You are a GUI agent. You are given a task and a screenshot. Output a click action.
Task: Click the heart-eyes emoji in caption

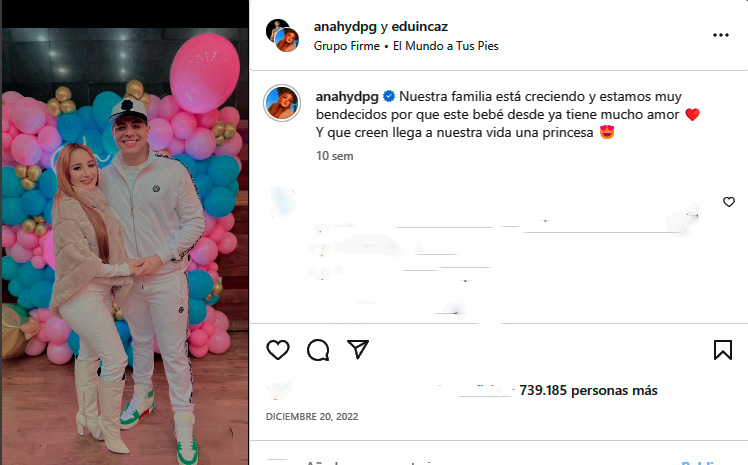(x=606, y=132)
